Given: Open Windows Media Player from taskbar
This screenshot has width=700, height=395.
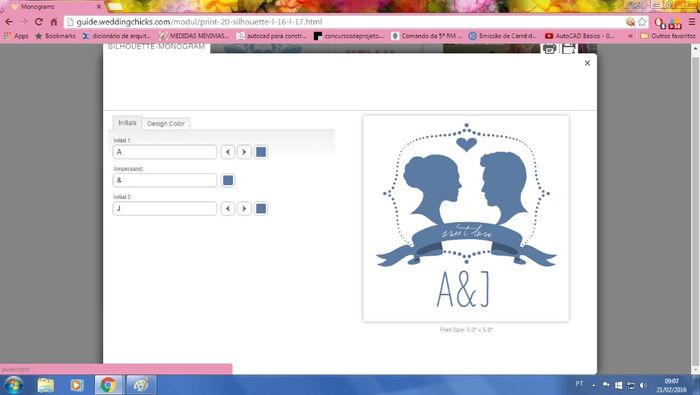Looking at the screenshot, I should coord(77,385).
